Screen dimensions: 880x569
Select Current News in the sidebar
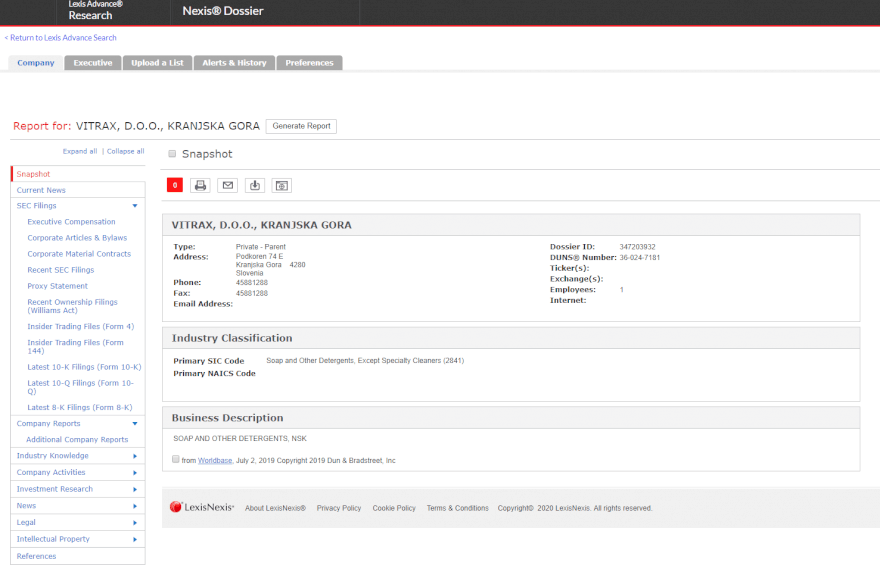41,190
